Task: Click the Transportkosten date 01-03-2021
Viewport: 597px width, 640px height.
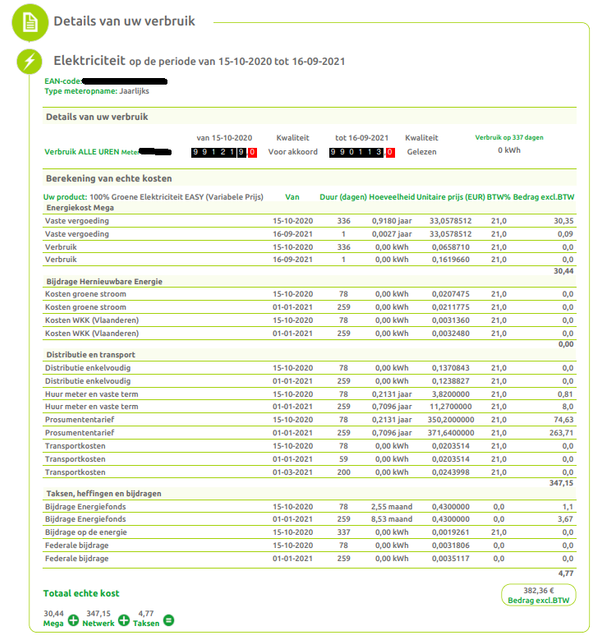Action: 293,472
